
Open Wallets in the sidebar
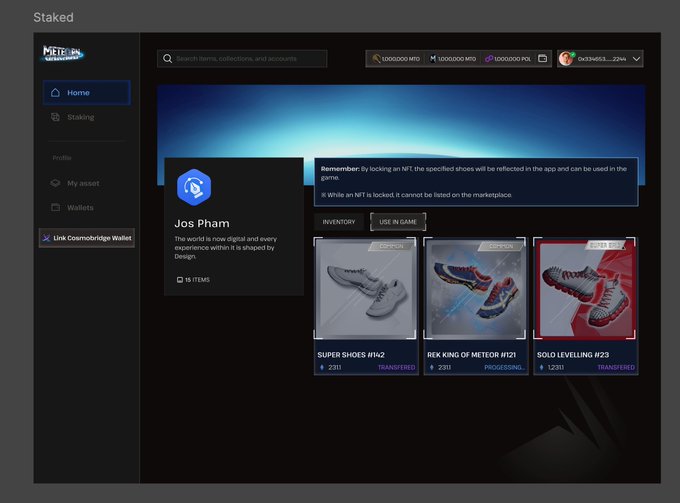(x=79, y=207)
